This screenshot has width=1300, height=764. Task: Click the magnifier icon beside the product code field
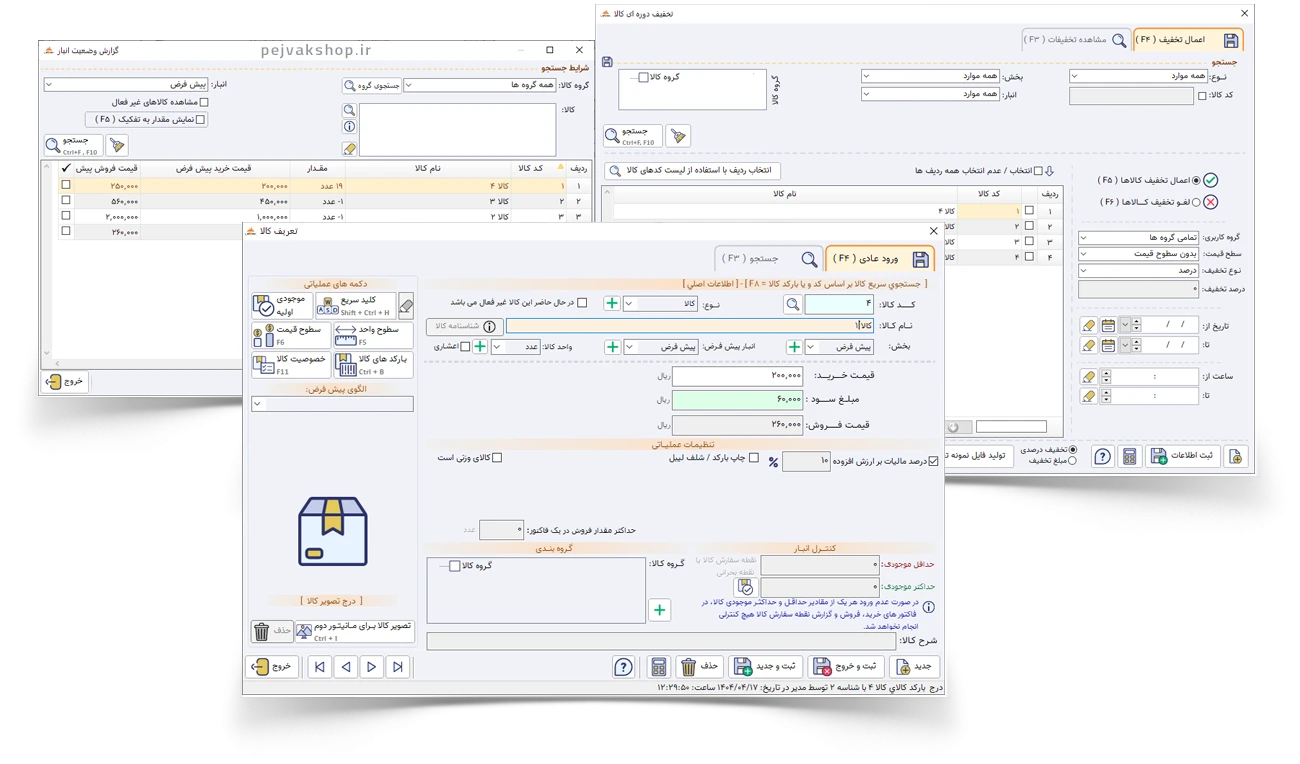[791, 304]
